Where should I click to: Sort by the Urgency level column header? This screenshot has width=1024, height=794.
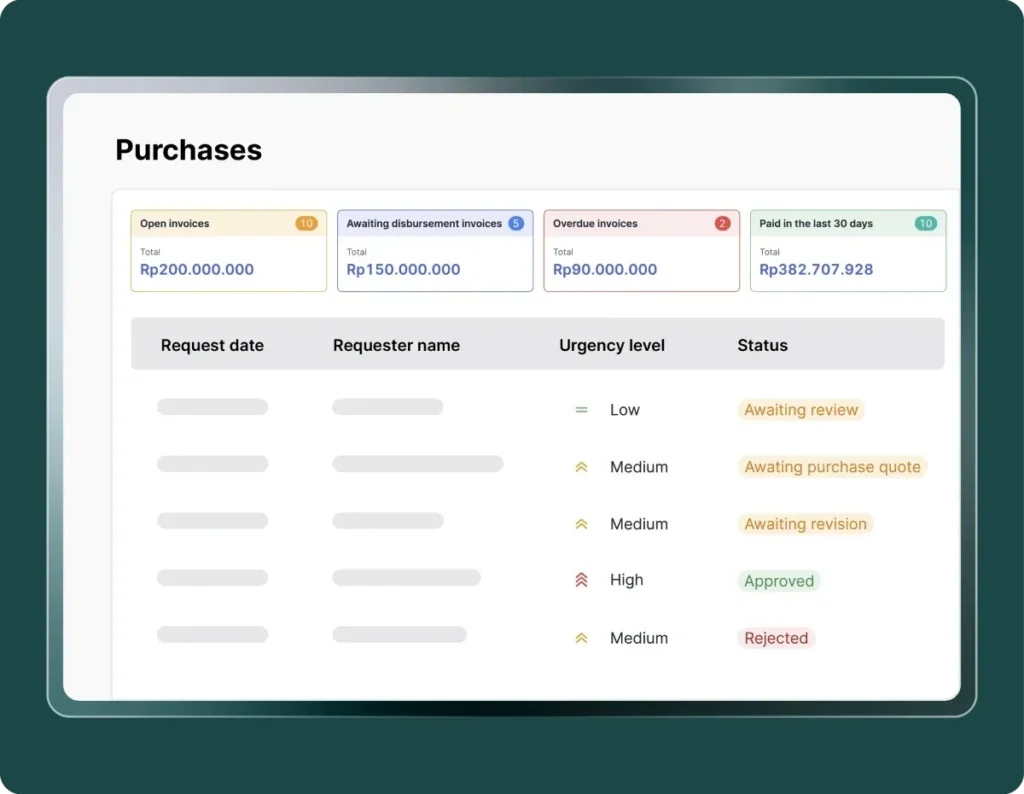612,345
